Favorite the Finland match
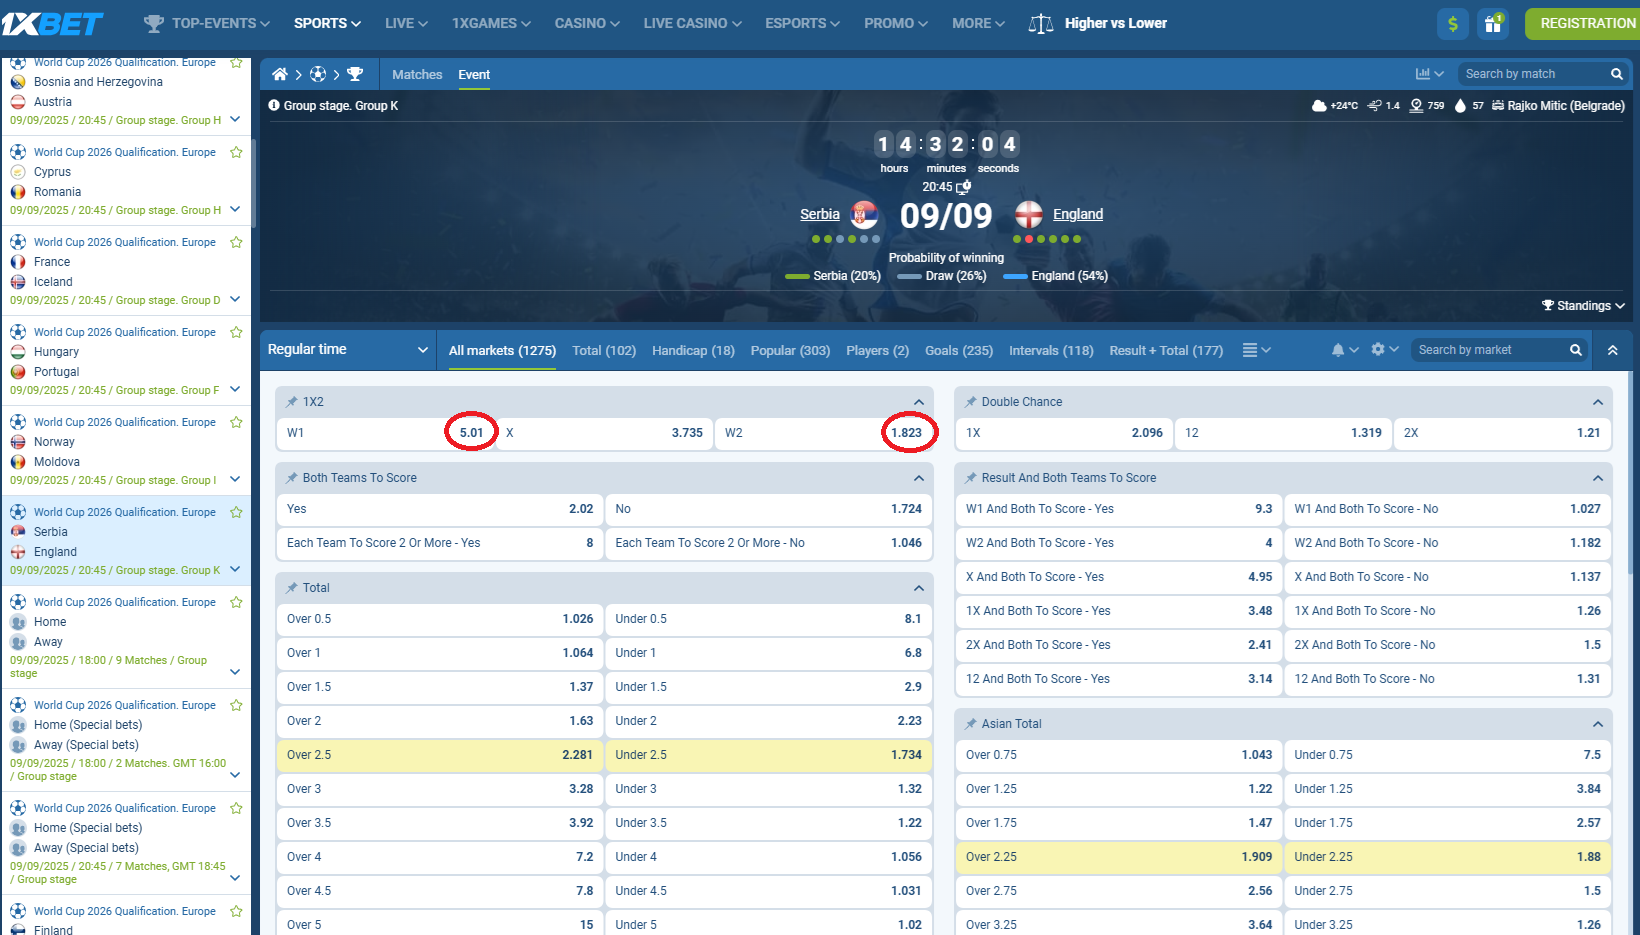Viewport: 1640px width, 935px height. click(236, 911)
